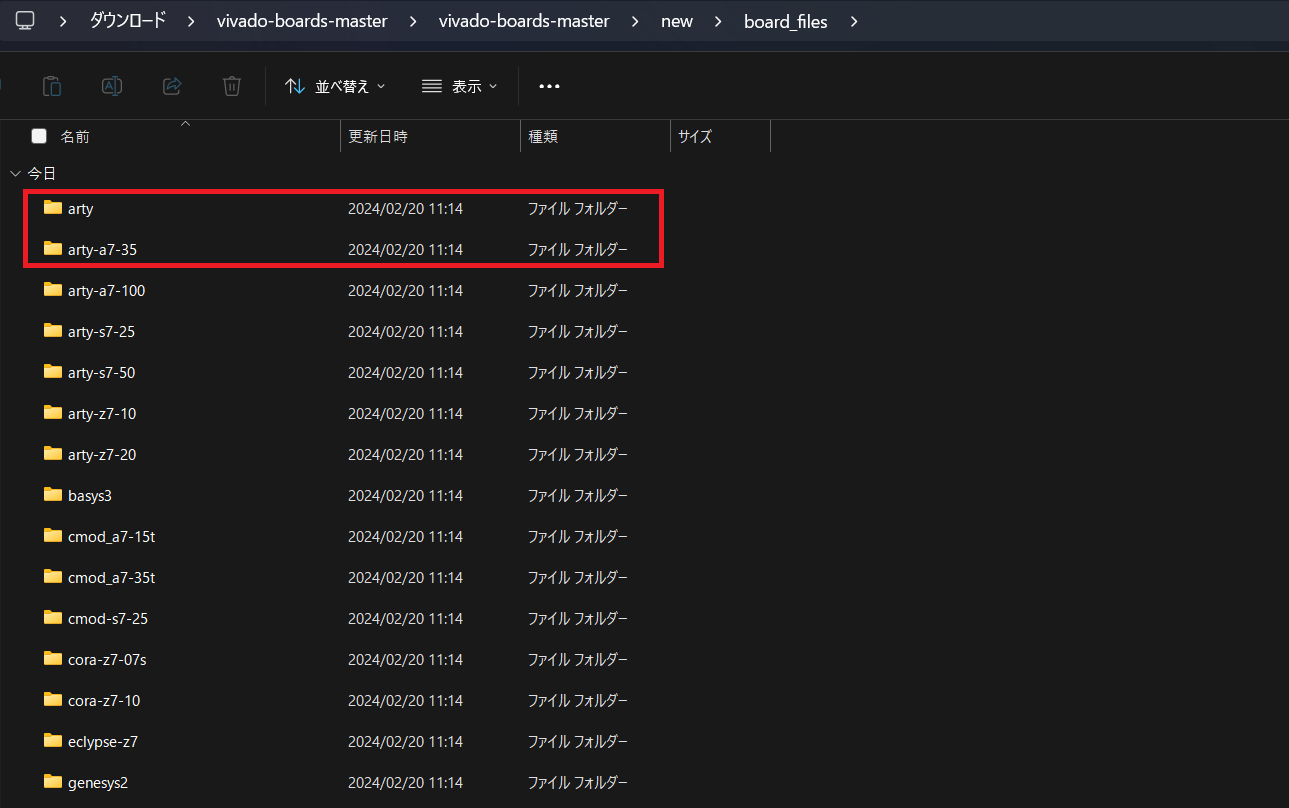Select the cmod_a7-15t folder icon
The height and width of the screenshot is (808, 1289).
[x=53, y=536]
